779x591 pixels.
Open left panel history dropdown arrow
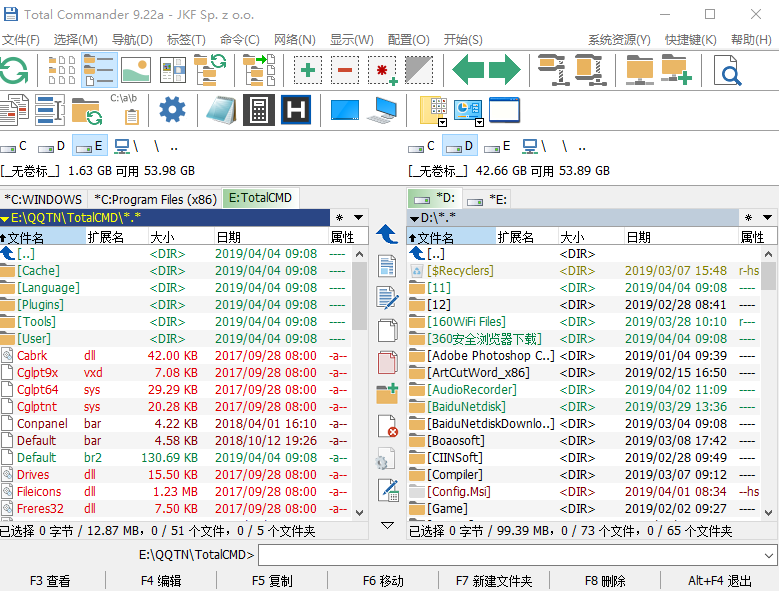[358, 218]
